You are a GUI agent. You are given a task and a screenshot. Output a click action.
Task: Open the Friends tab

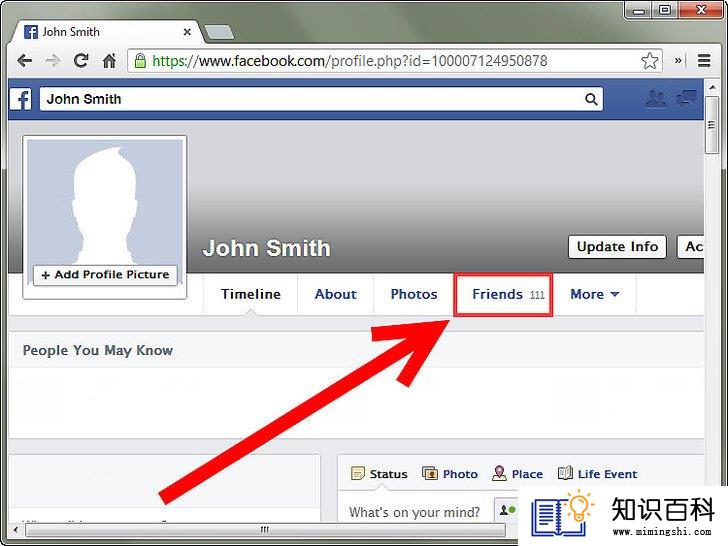[504, 295]
